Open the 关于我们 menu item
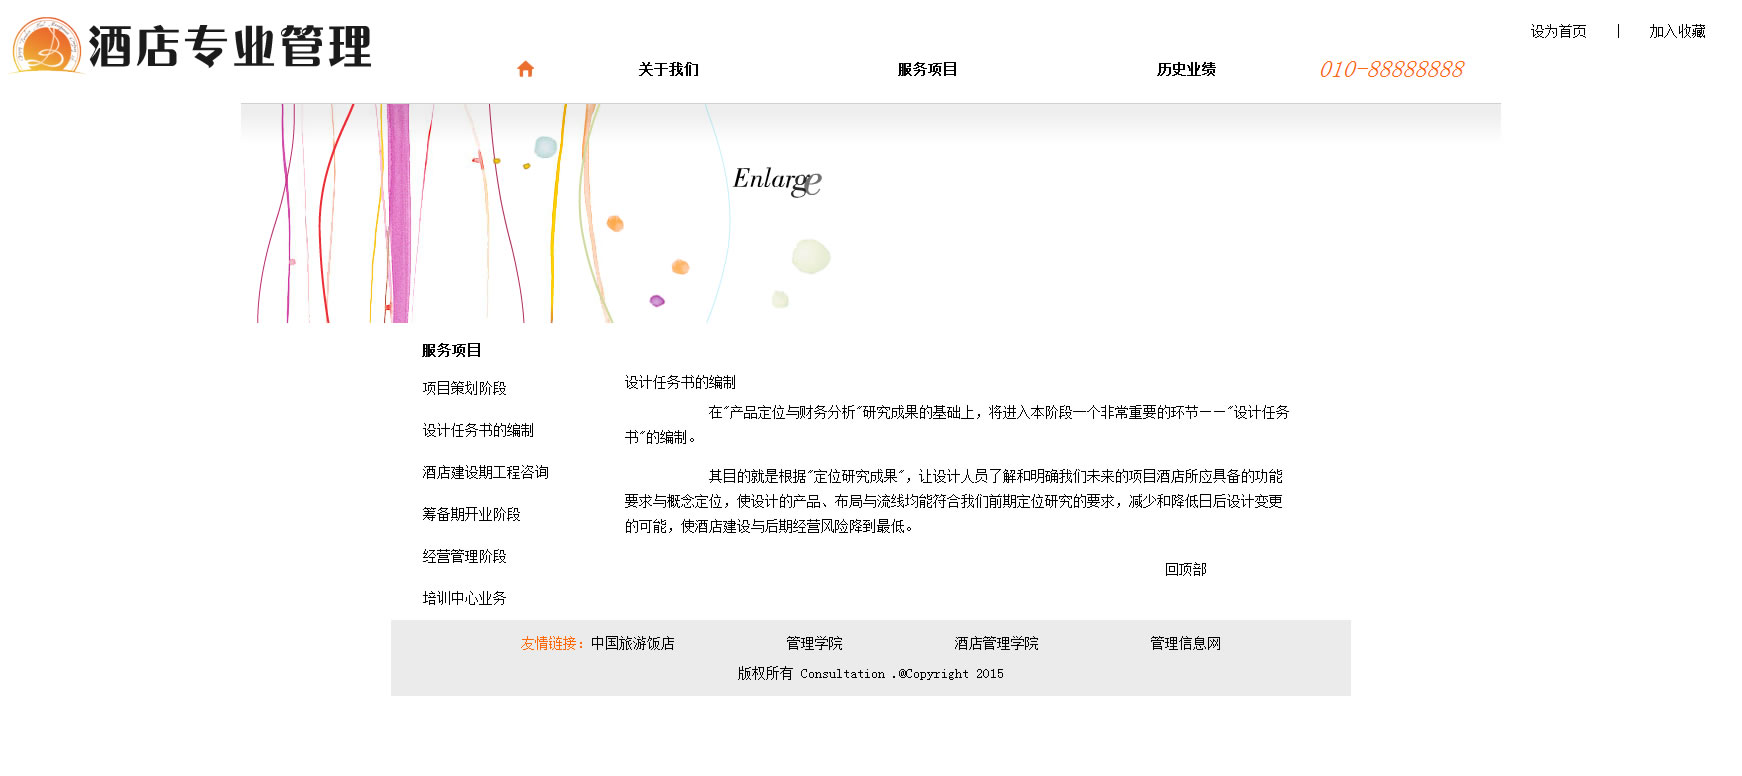Screen dimensions: 1742x776 click(x=668, y=69)
